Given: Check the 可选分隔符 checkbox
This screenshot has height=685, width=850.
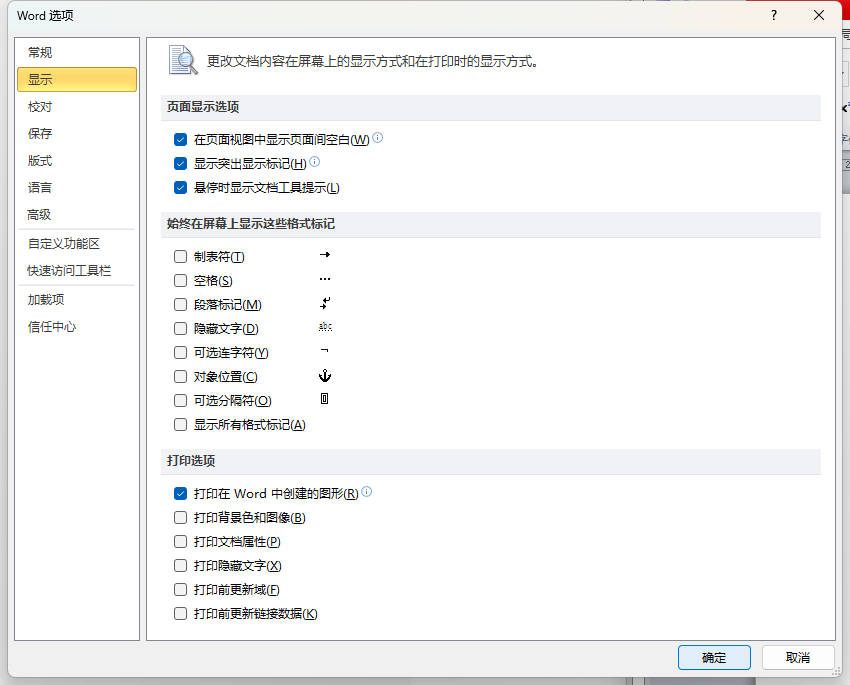Looking at the screenshot, I should tap(181, 400).
